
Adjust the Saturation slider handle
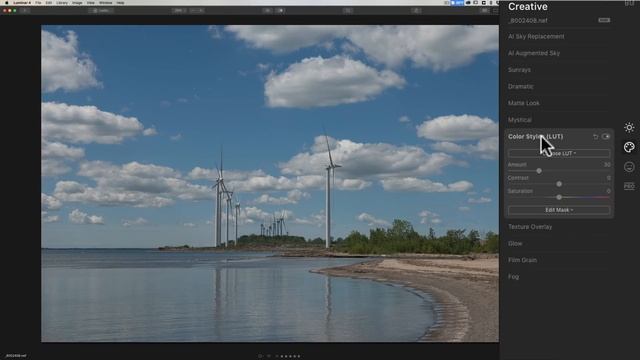[x=559, y=197]
